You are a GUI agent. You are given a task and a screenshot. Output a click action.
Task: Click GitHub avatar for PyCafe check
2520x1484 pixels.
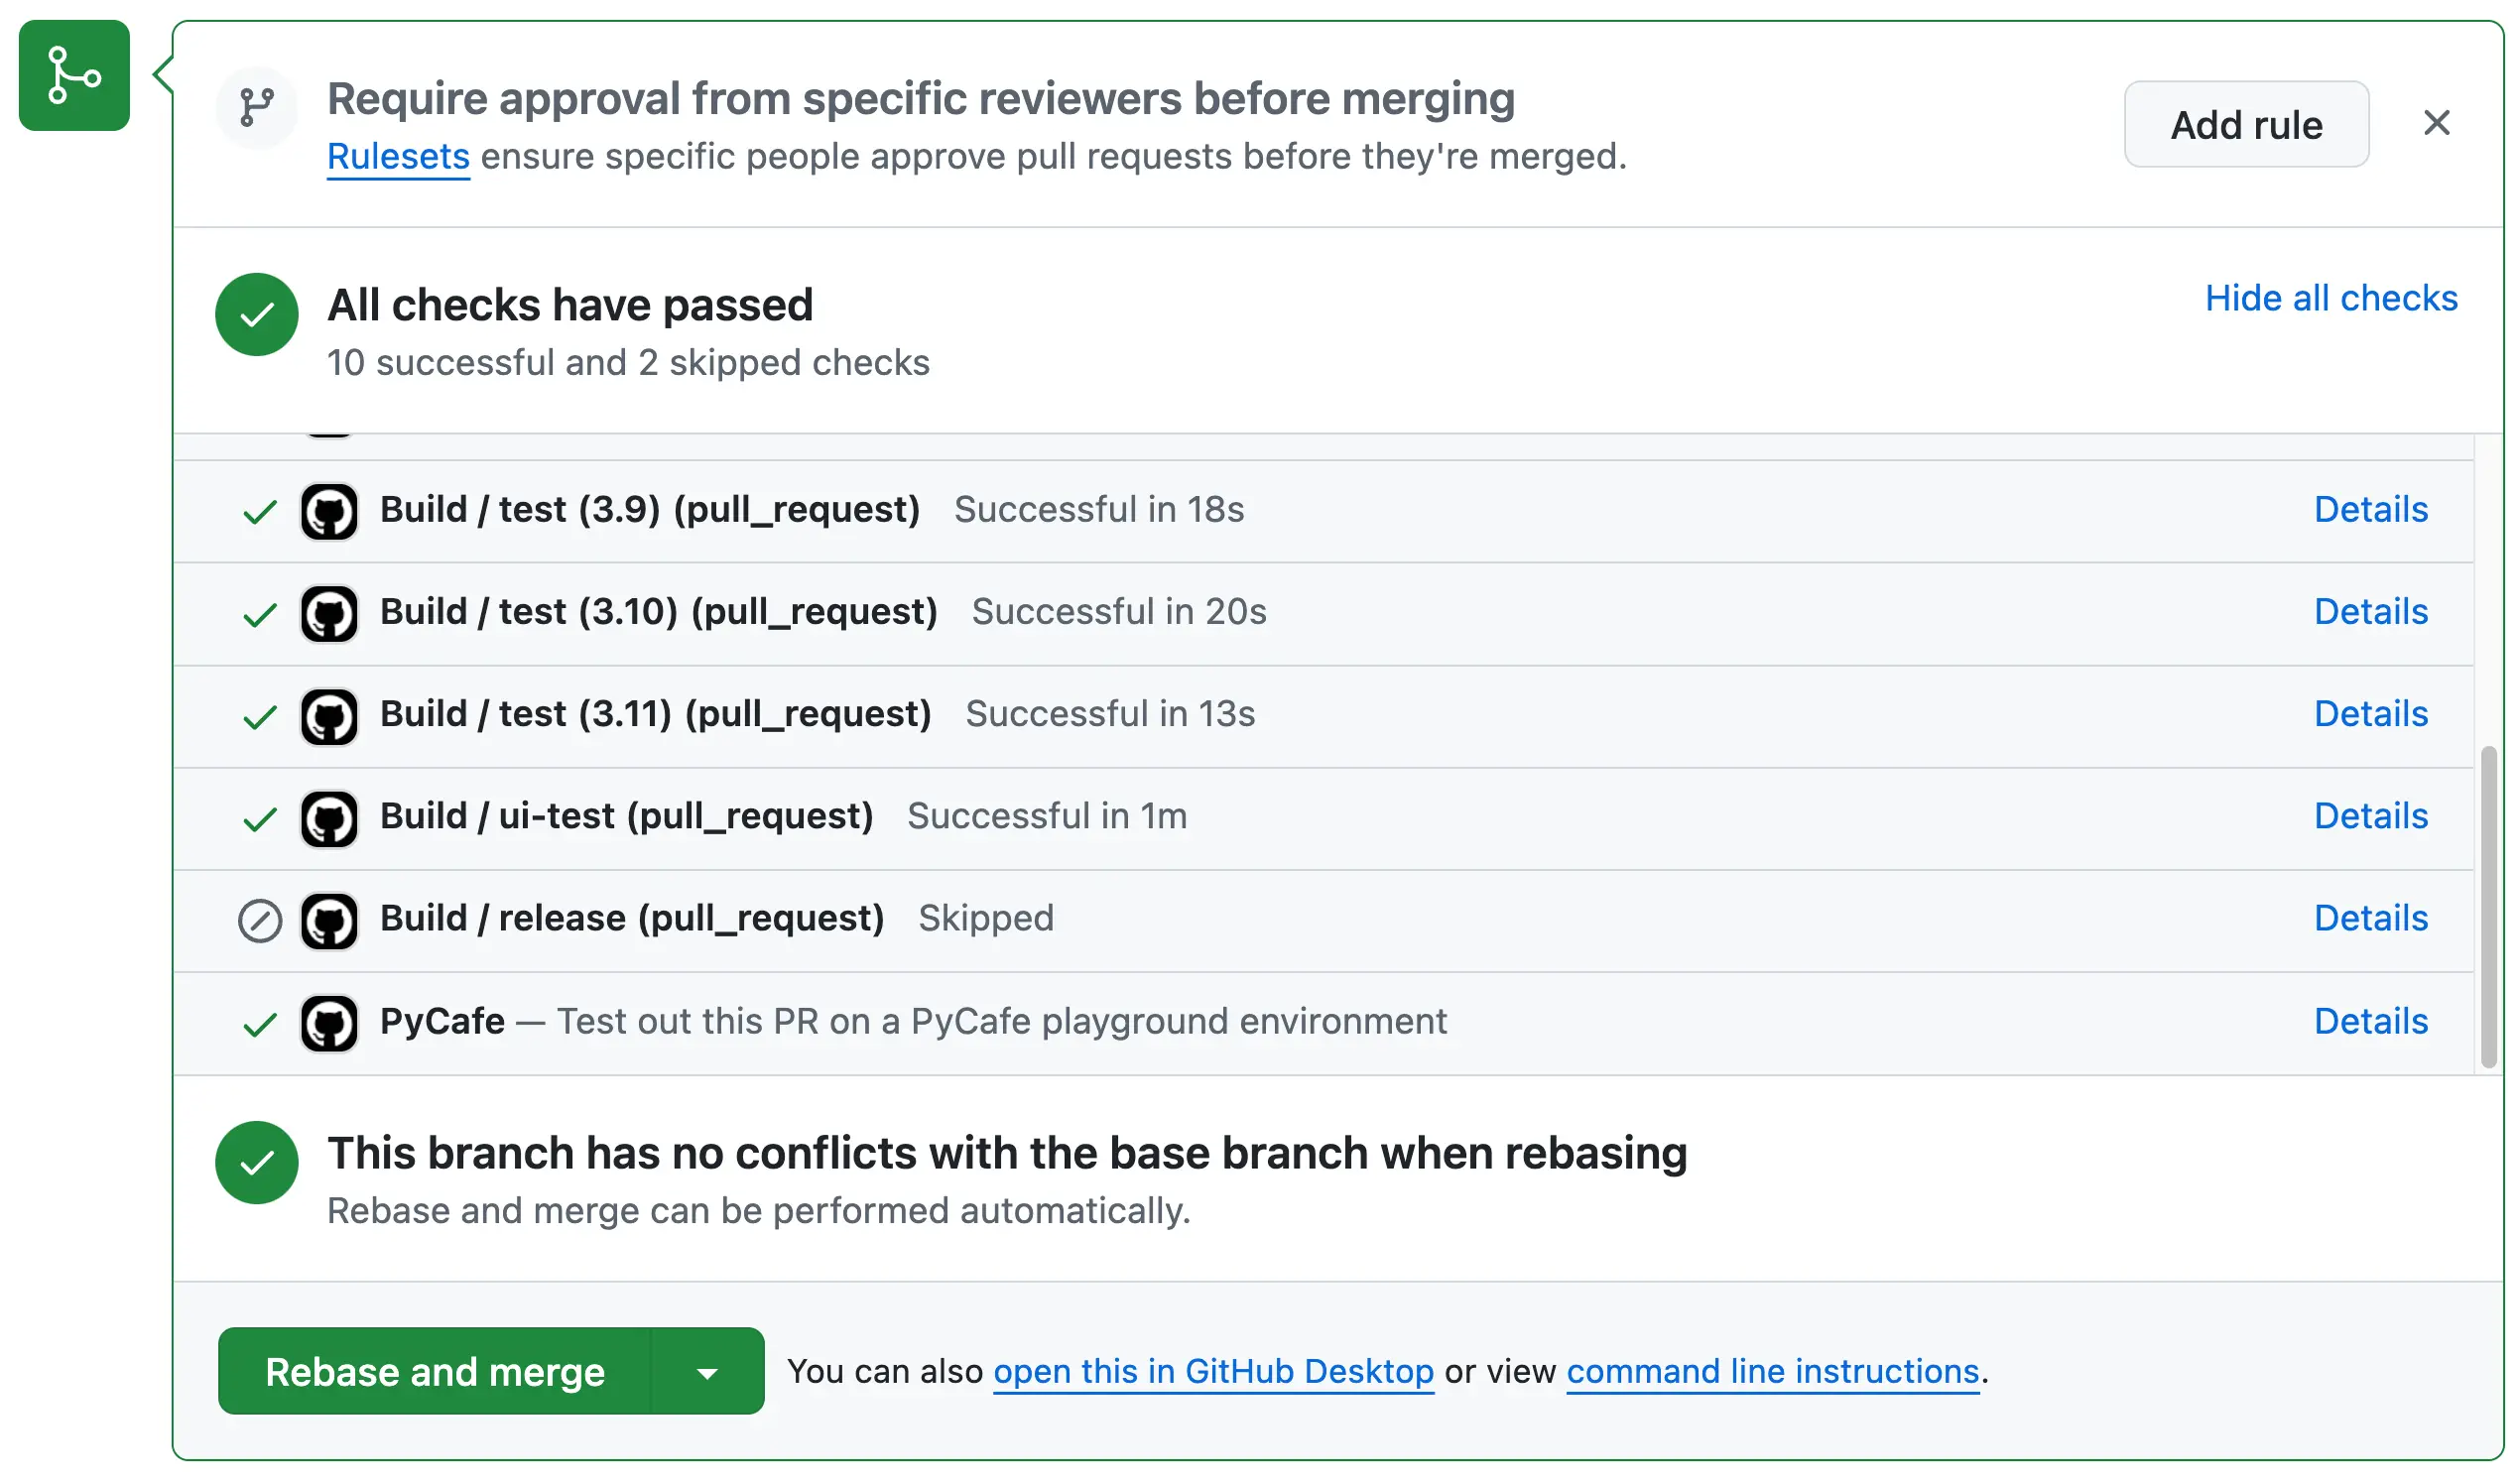click(x=329, y=1024)
